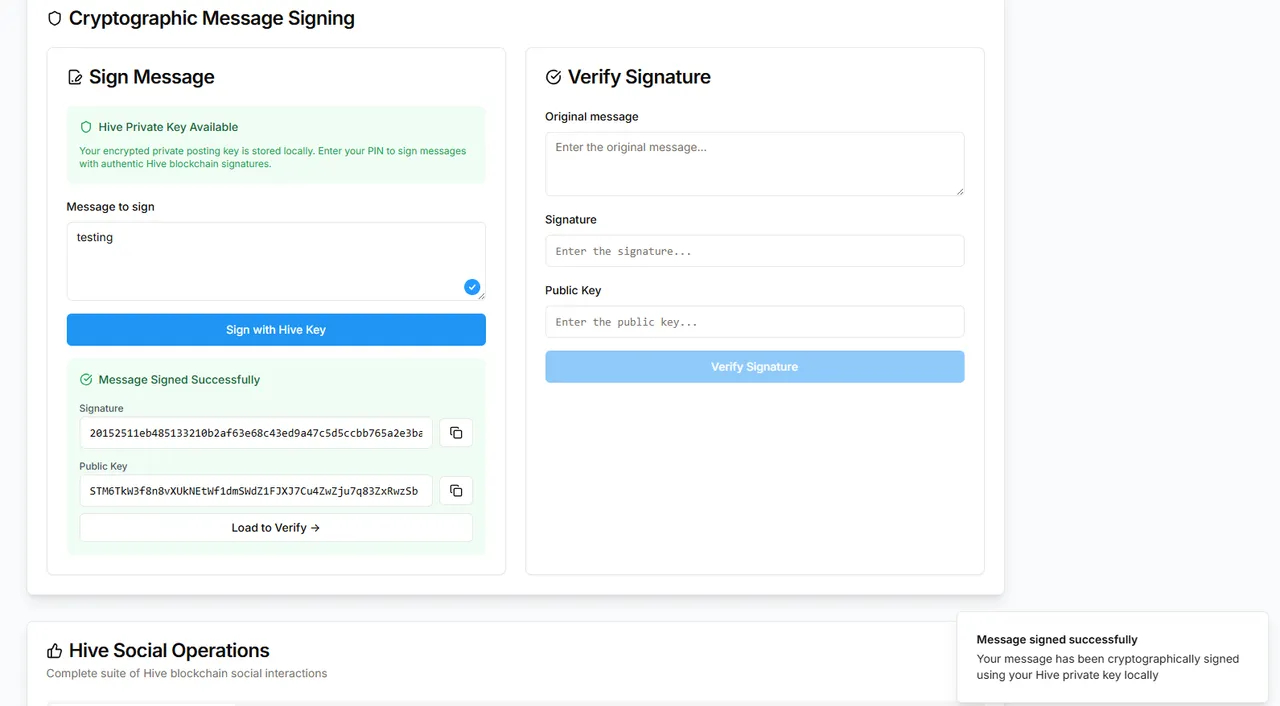Click into the Original message field
The height and width of the screenshot is (706, 1280).
(755, 164)
